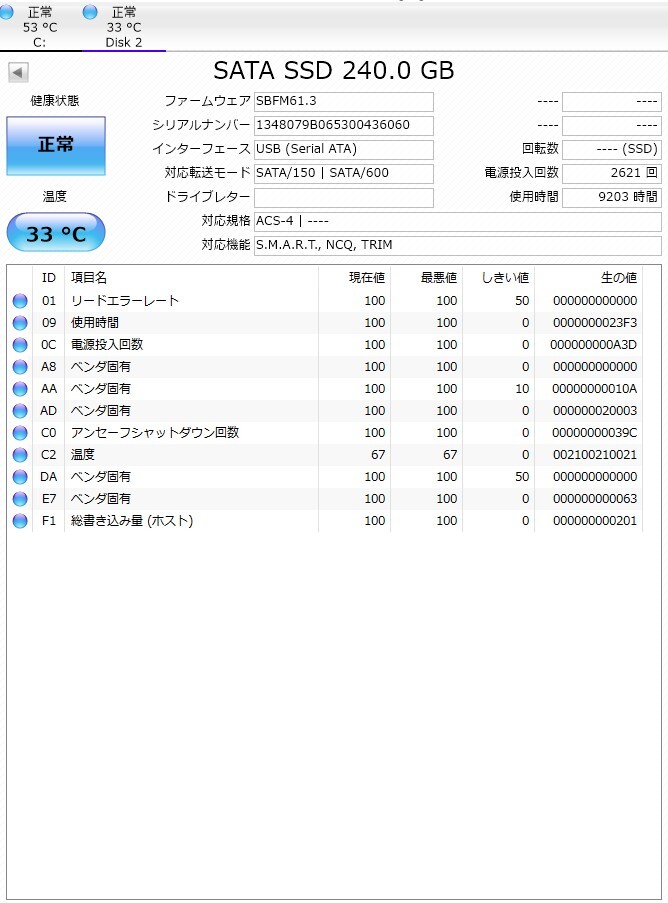Click the SATA SSD 240.0 GB title
Viewport: 668px width, 903px height.
pos(333,71)
